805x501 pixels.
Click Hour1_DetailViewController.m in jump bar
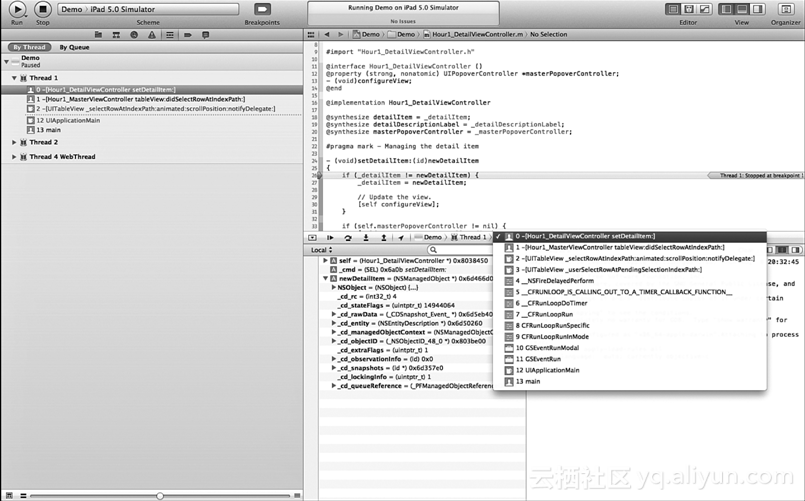(473, 34)
